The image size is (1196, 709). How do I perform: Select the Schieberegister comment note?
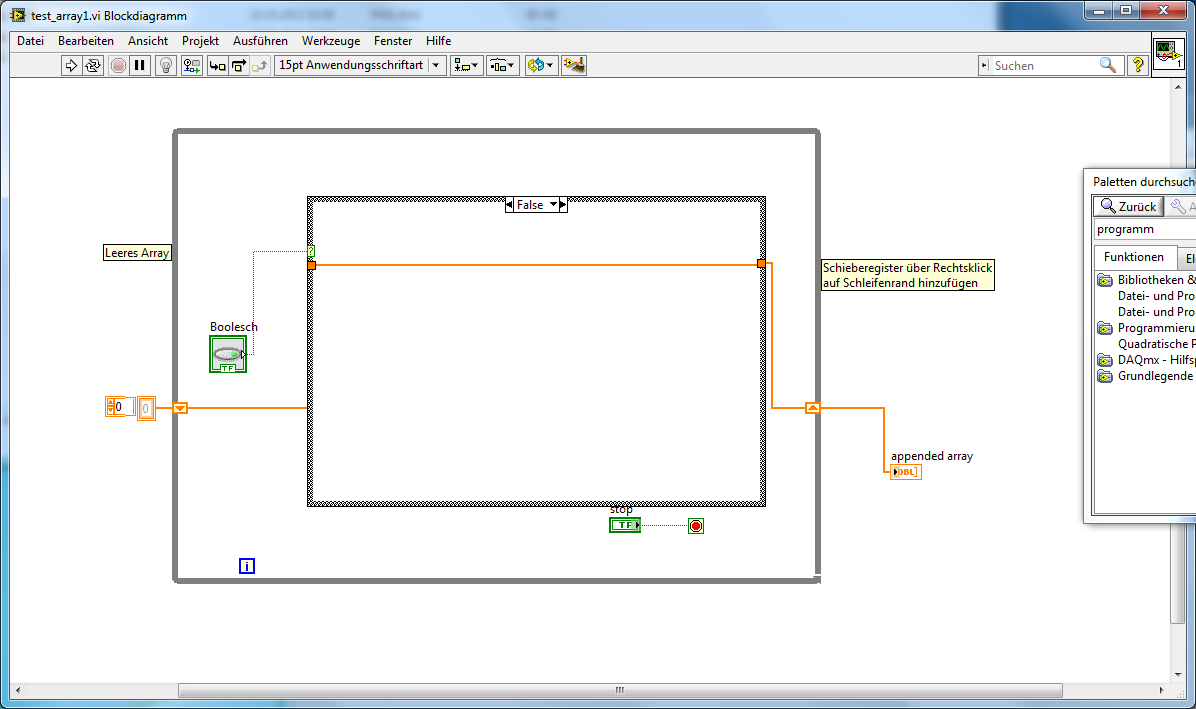click(908, 275)
